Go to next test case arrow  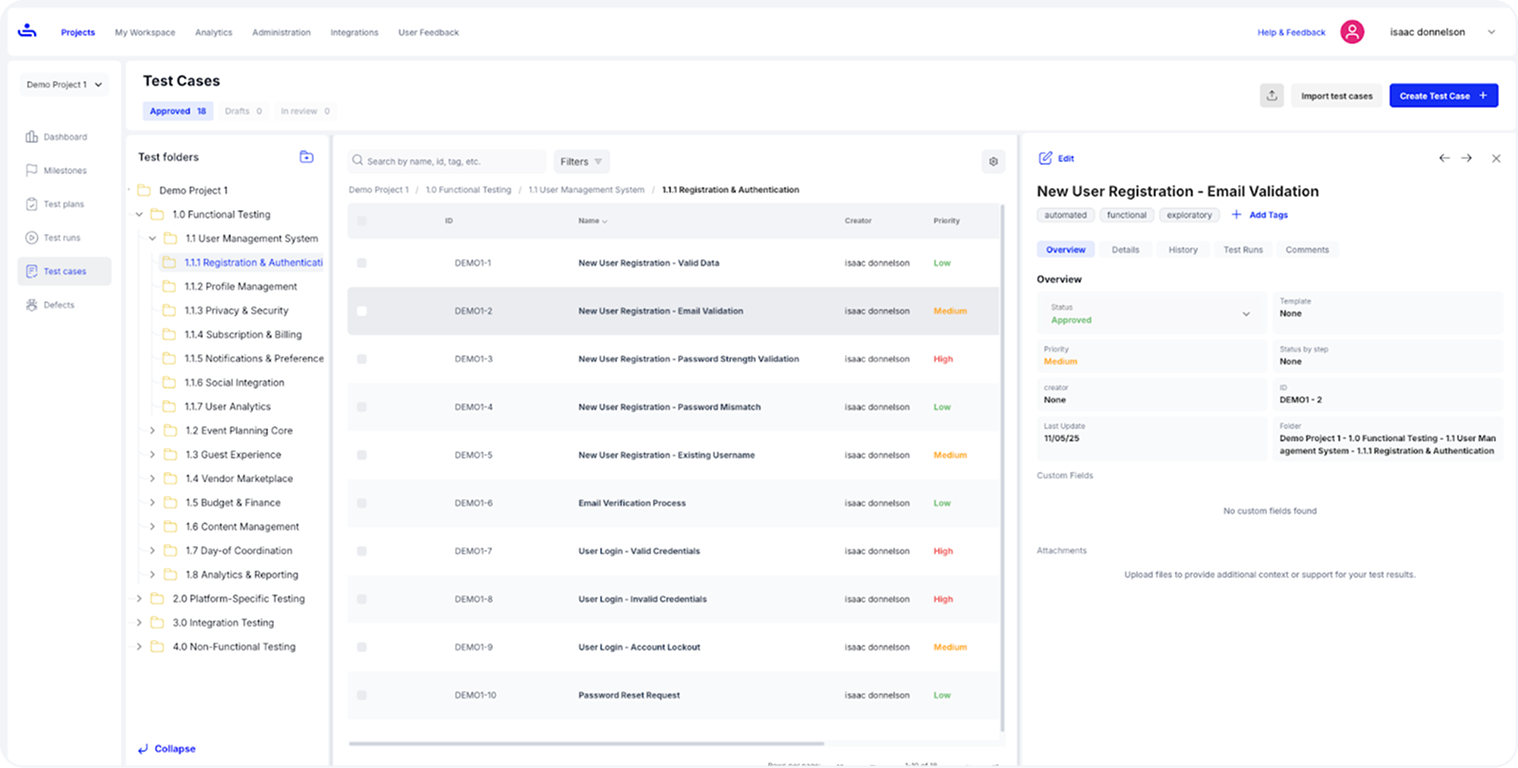[1466, 158]
